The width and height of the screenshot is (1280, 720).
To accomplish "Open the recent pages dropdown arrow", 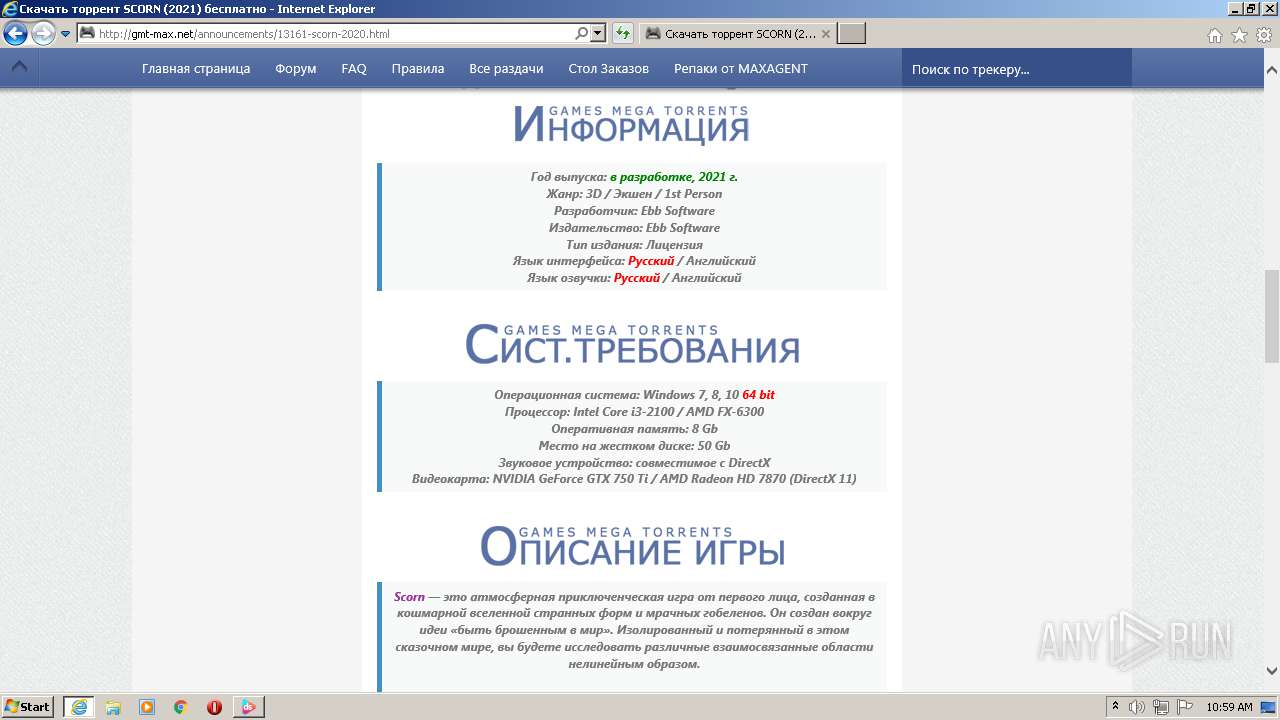I will tap(66, 34).
